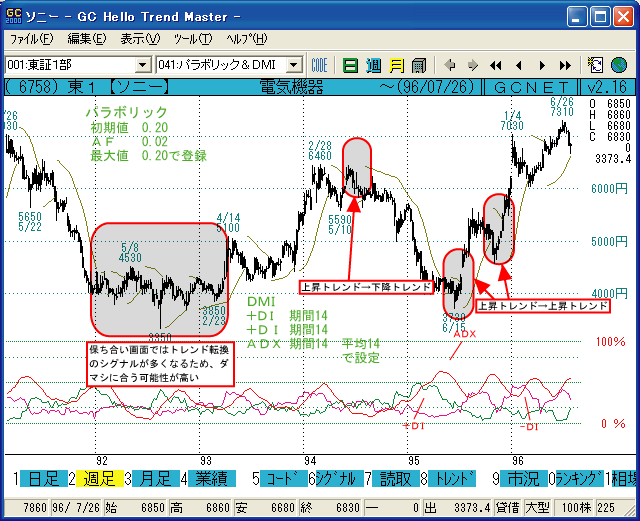Close the GC Hello Trend Master window
The image size is (640, 521).
pos(624,17)
